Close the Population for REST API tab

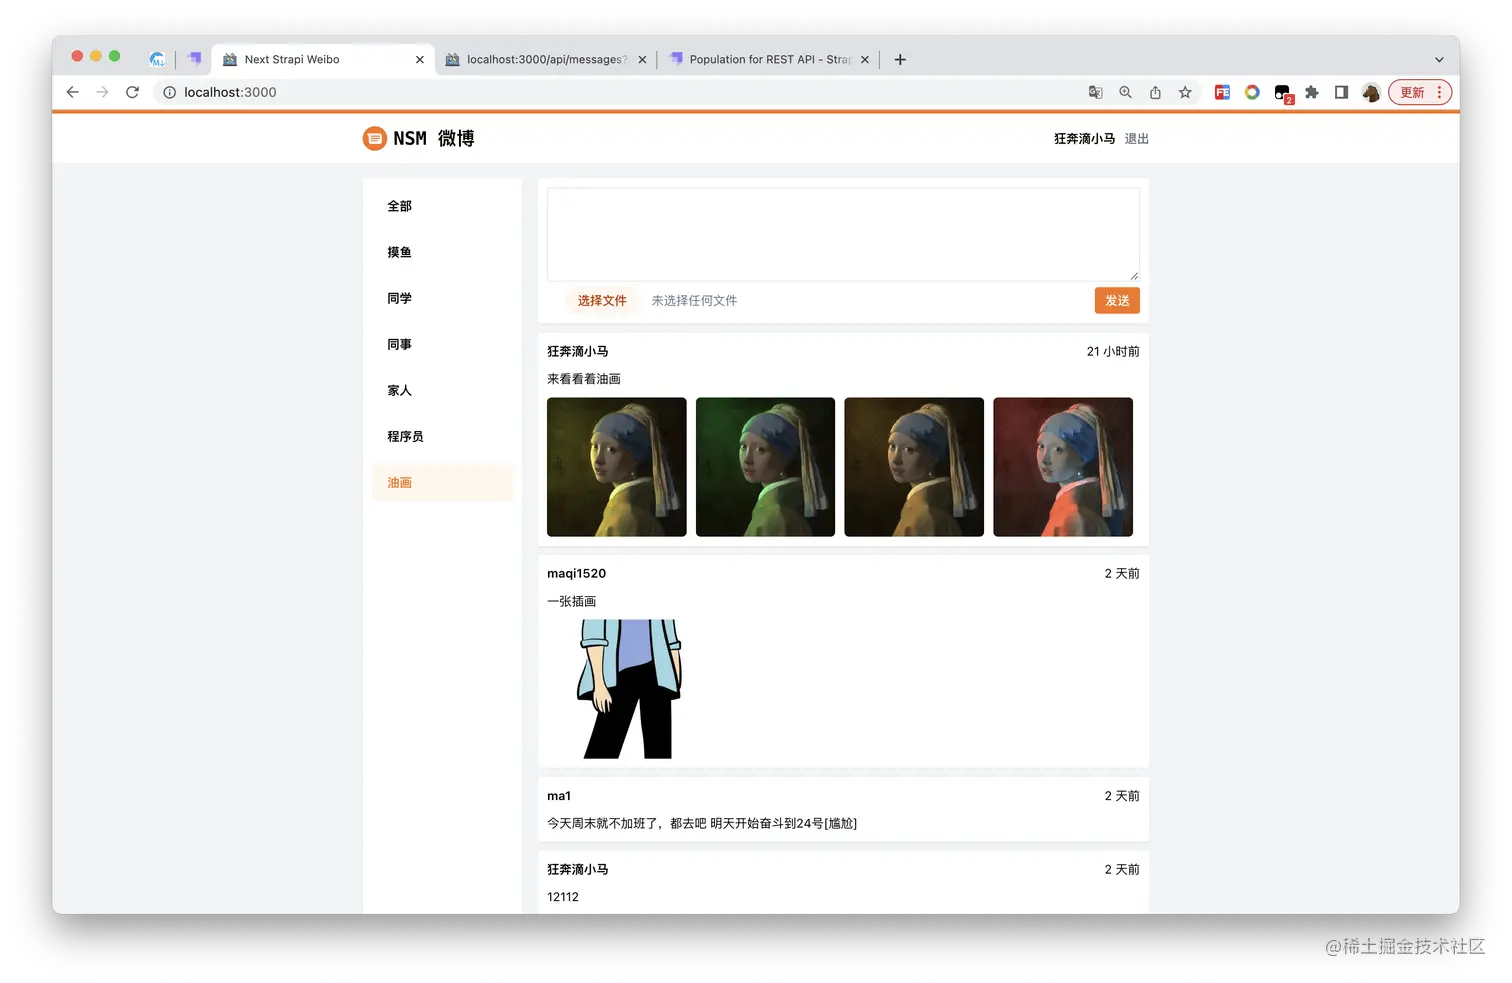click(x=865, y=59)
